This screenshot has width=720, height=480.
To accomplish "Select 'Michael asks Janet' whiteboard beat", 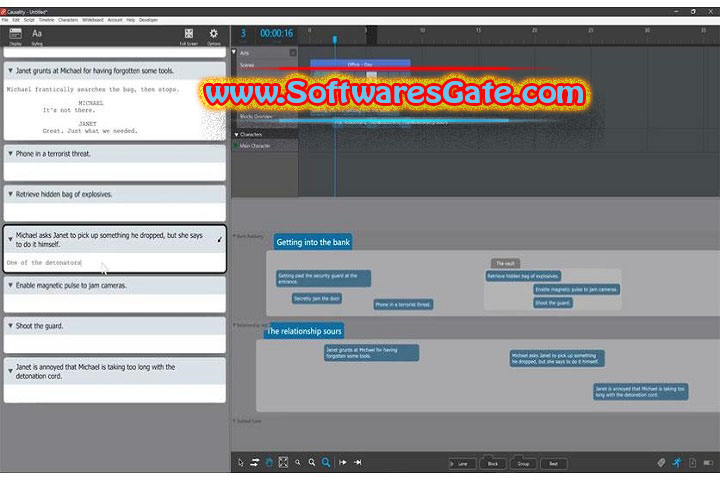I will pos(557,358).
